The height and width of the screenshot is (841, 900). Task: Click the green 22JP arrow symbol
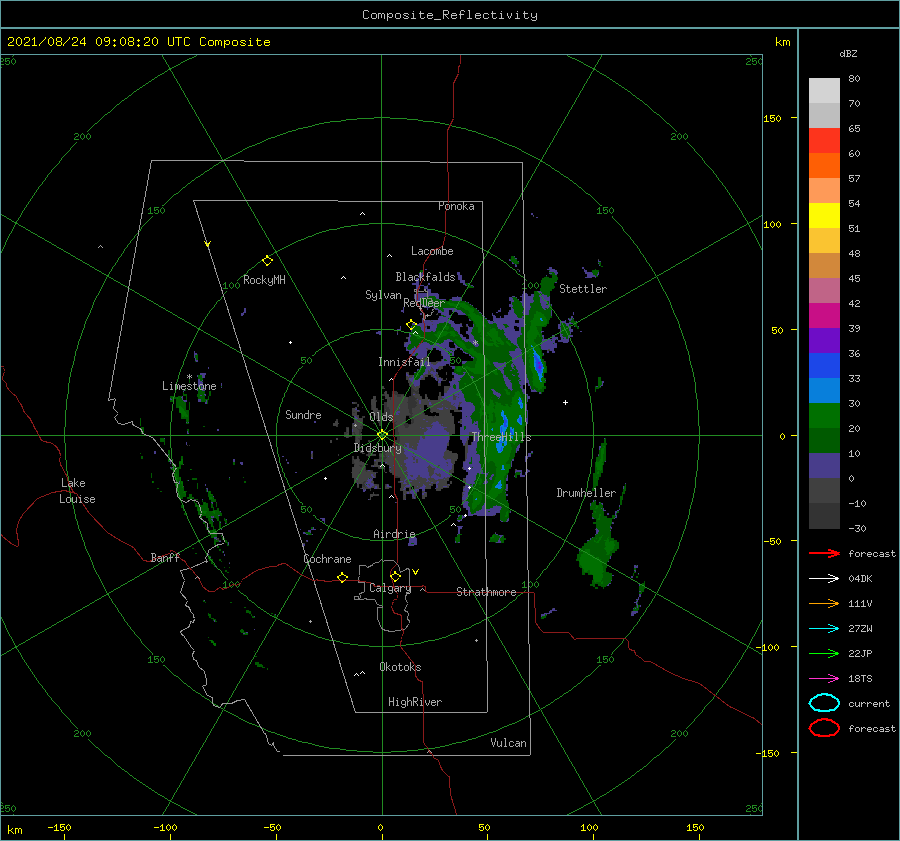coord(824,653)
